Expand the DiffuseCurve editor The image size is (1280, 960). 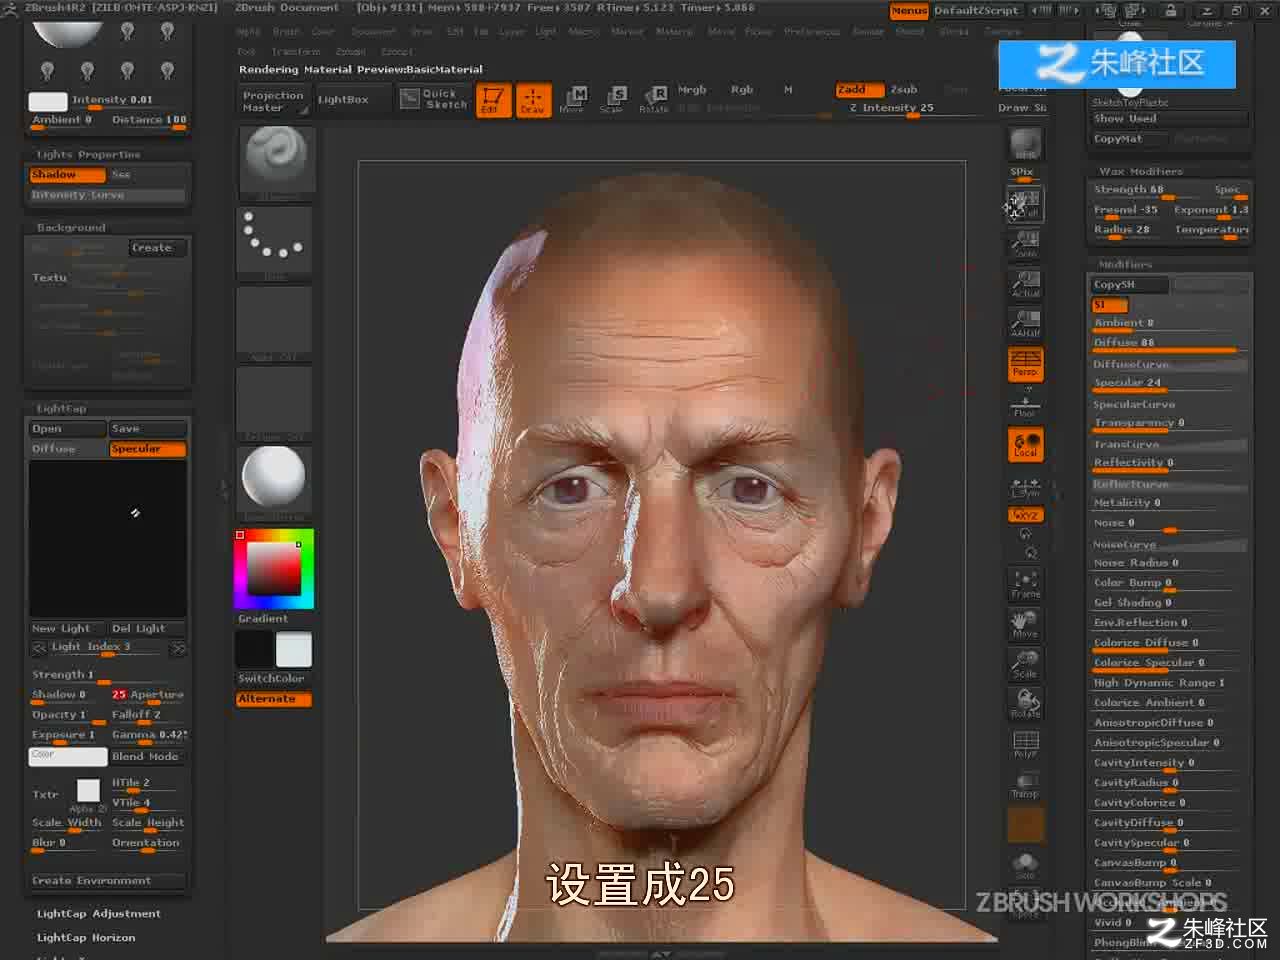click(x=1168, y=365)
